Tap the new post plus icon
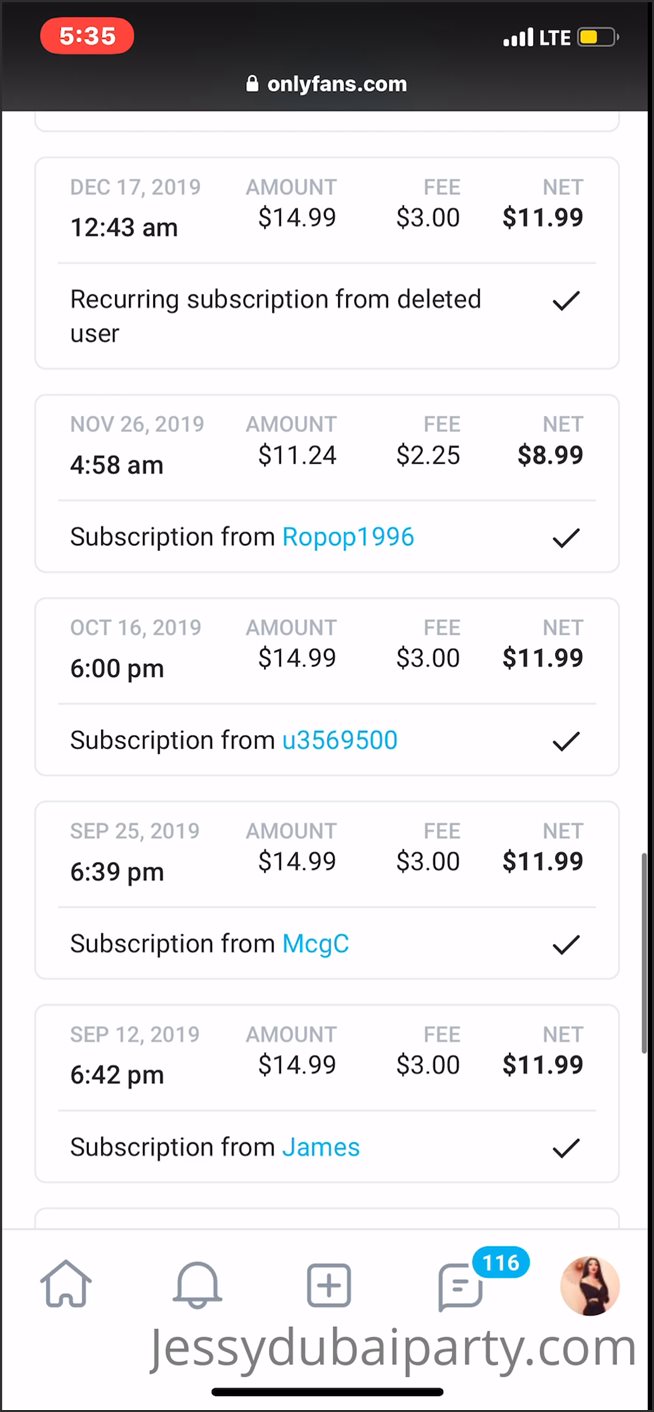The image size is (654, 1412). (329, 1285)
